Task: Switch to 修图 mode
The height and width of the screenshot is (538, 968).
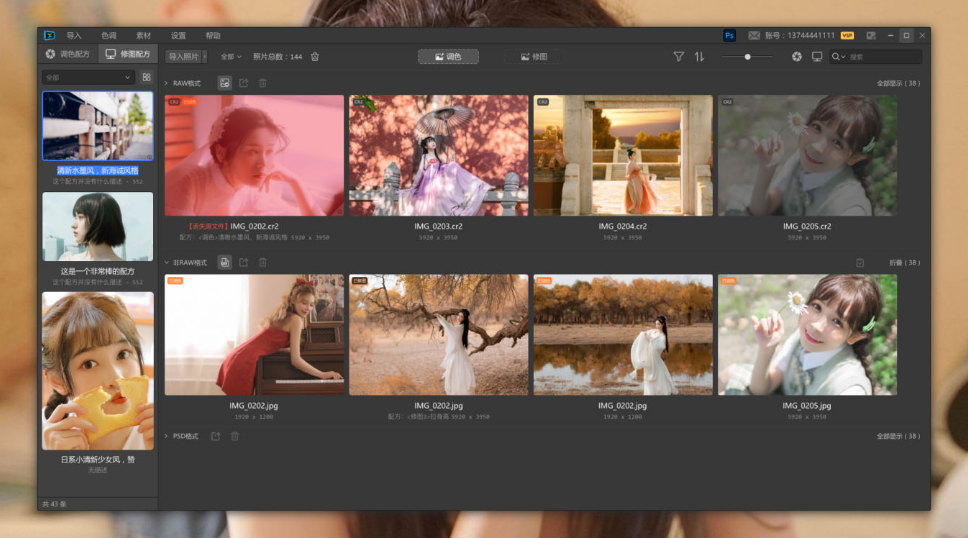Action: pos(533,57)
